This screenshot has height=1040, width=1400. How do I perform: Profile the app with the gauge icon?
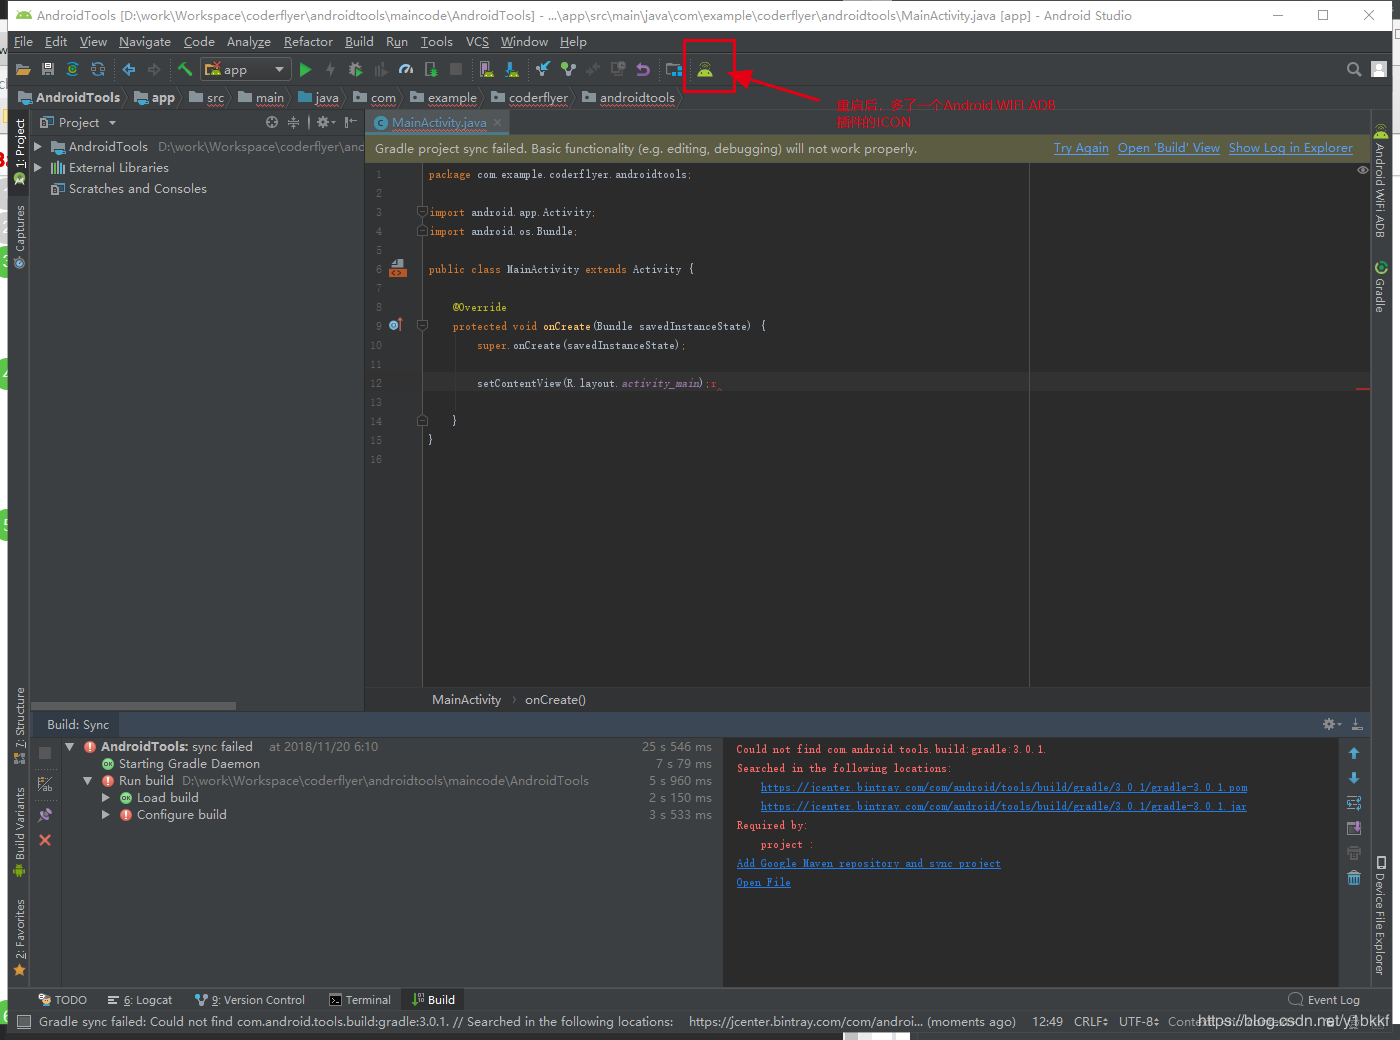(x=407, y=69)
